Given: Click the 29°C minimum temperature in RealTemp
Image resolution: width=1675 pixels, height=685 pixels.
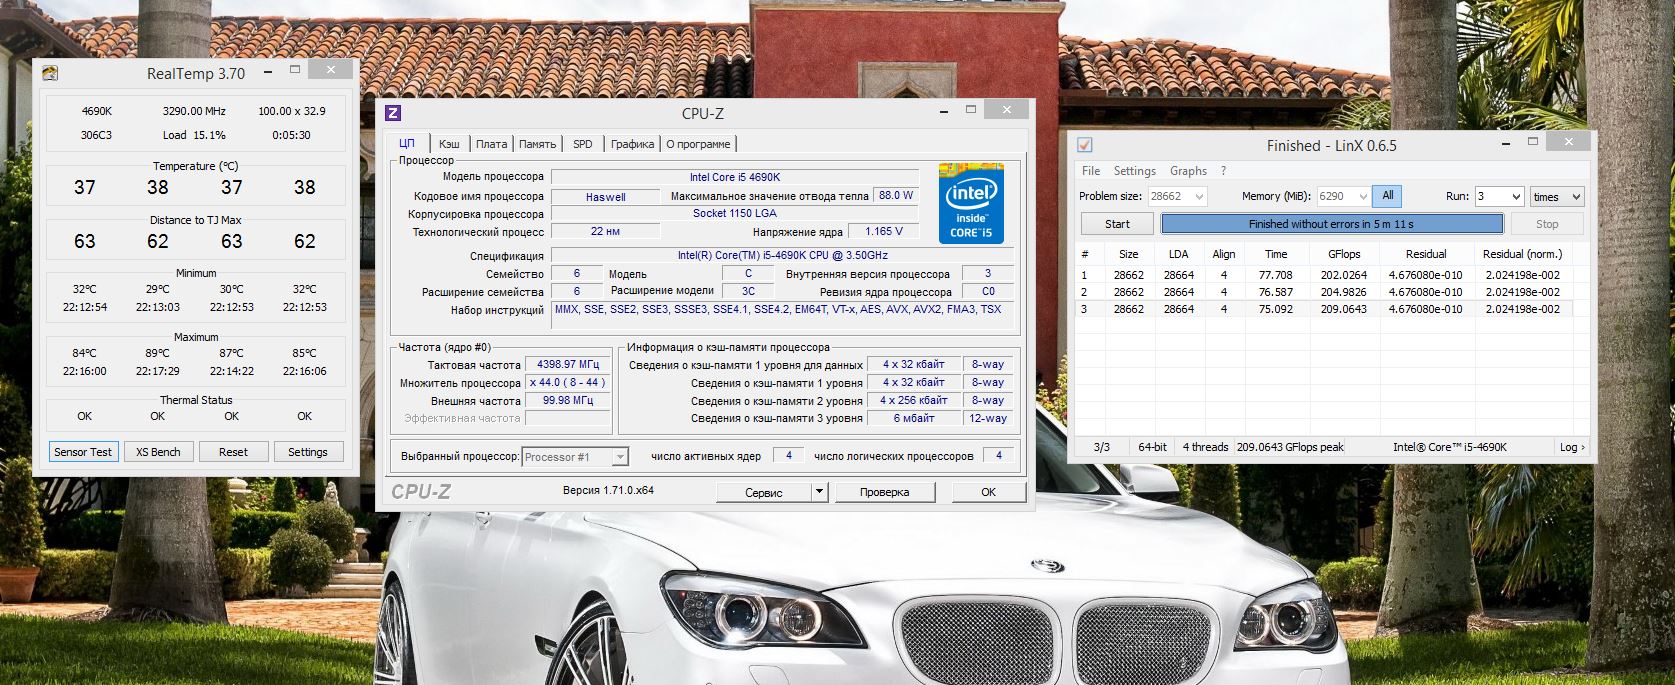Looking at the screenshot, I should [x=158, y=289].
